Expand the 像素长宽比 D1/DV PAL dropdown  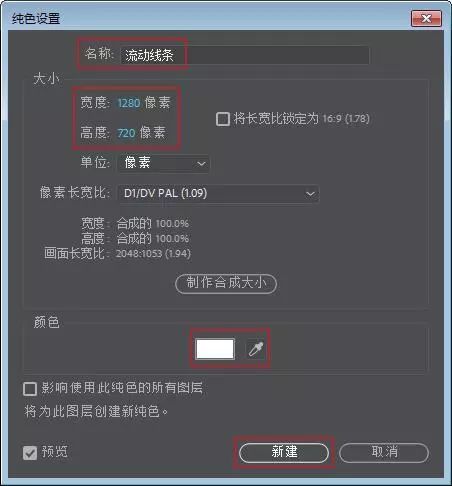coord(218,193)
